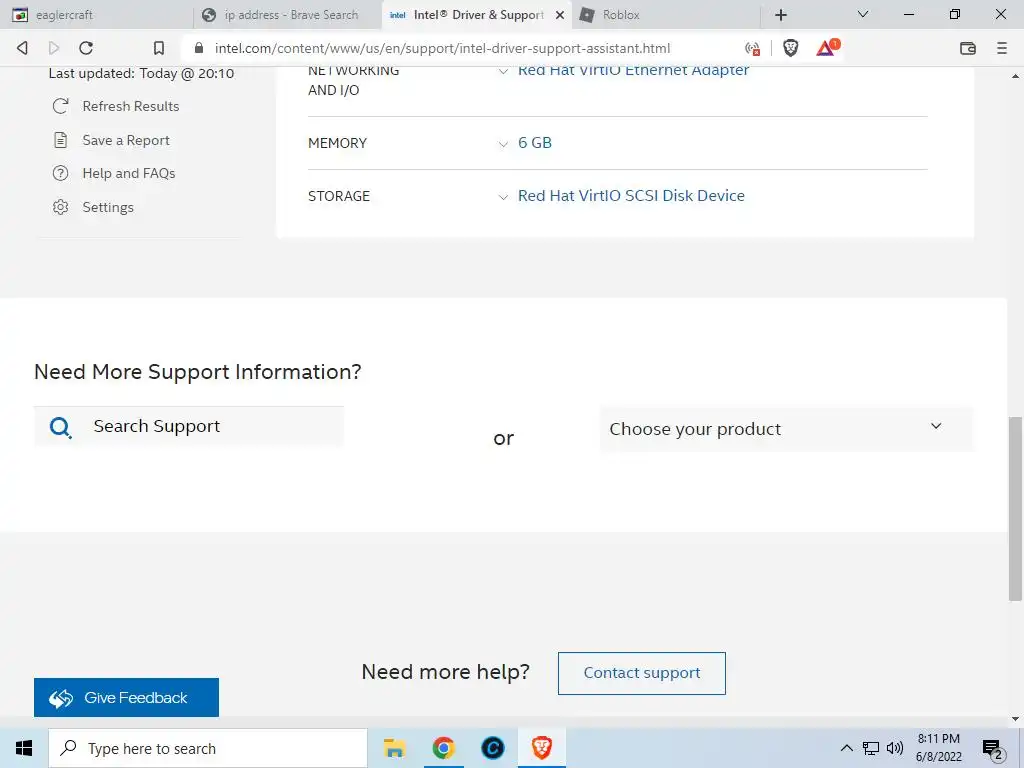1024x768 pixels.
Task: Click the lock site info icon
Action: [x=199, y=48]
